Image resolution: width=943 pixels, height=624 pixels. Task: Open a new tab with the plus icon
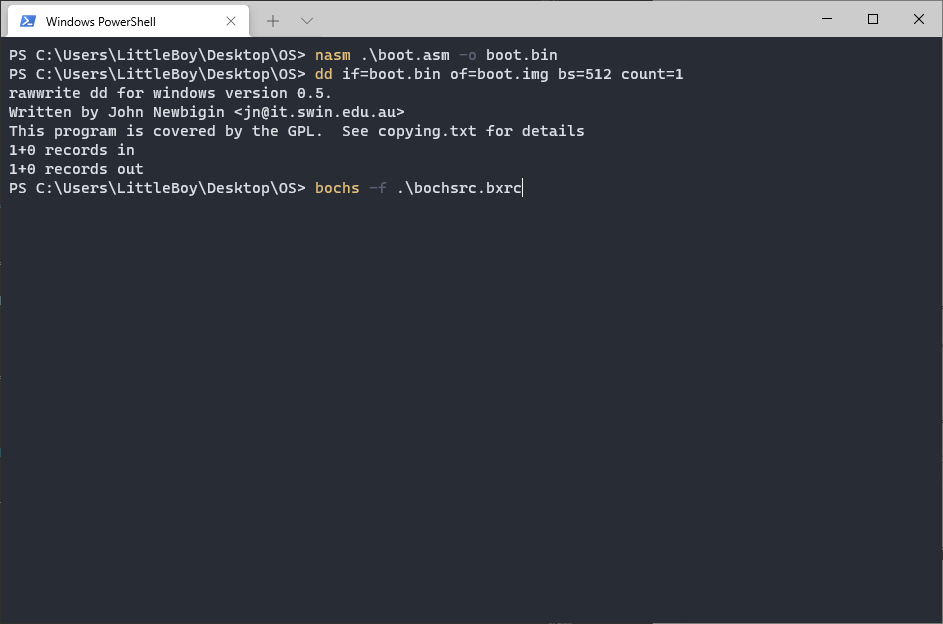pos(273,21)
